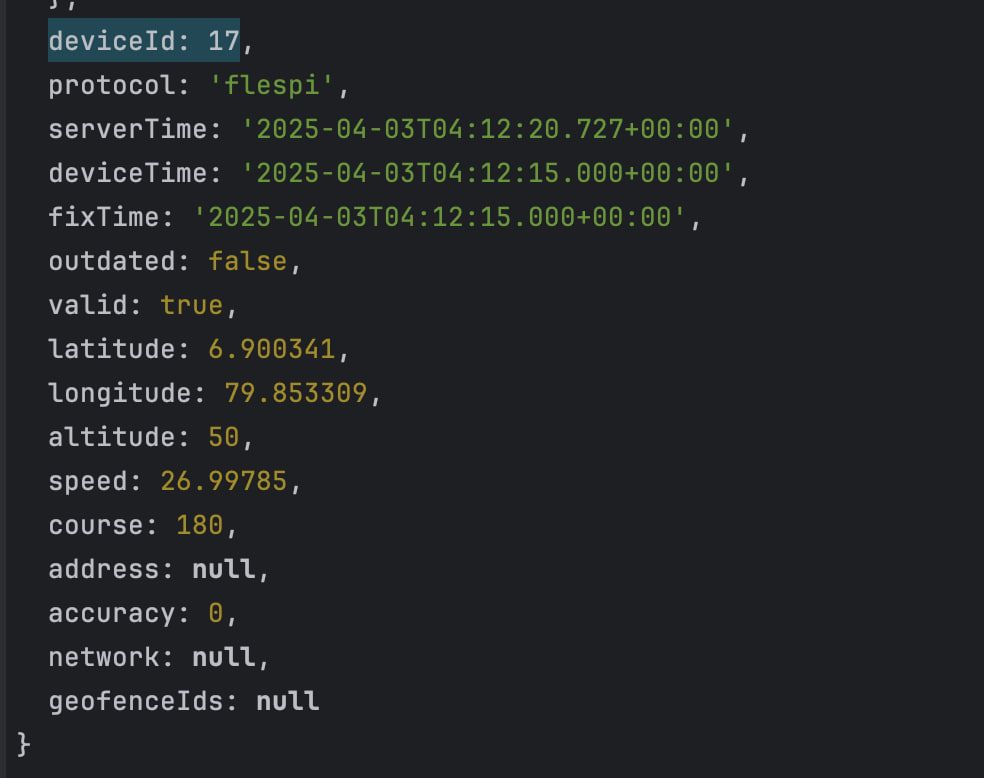Click the null value after network
Screen dimensions: 984x778
coord(224,657)
